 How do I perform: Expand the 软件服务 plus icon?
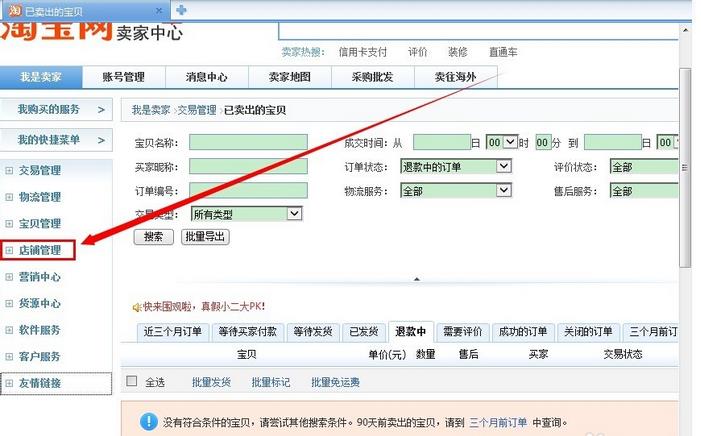pyautogui.click(x=9, y=330)
